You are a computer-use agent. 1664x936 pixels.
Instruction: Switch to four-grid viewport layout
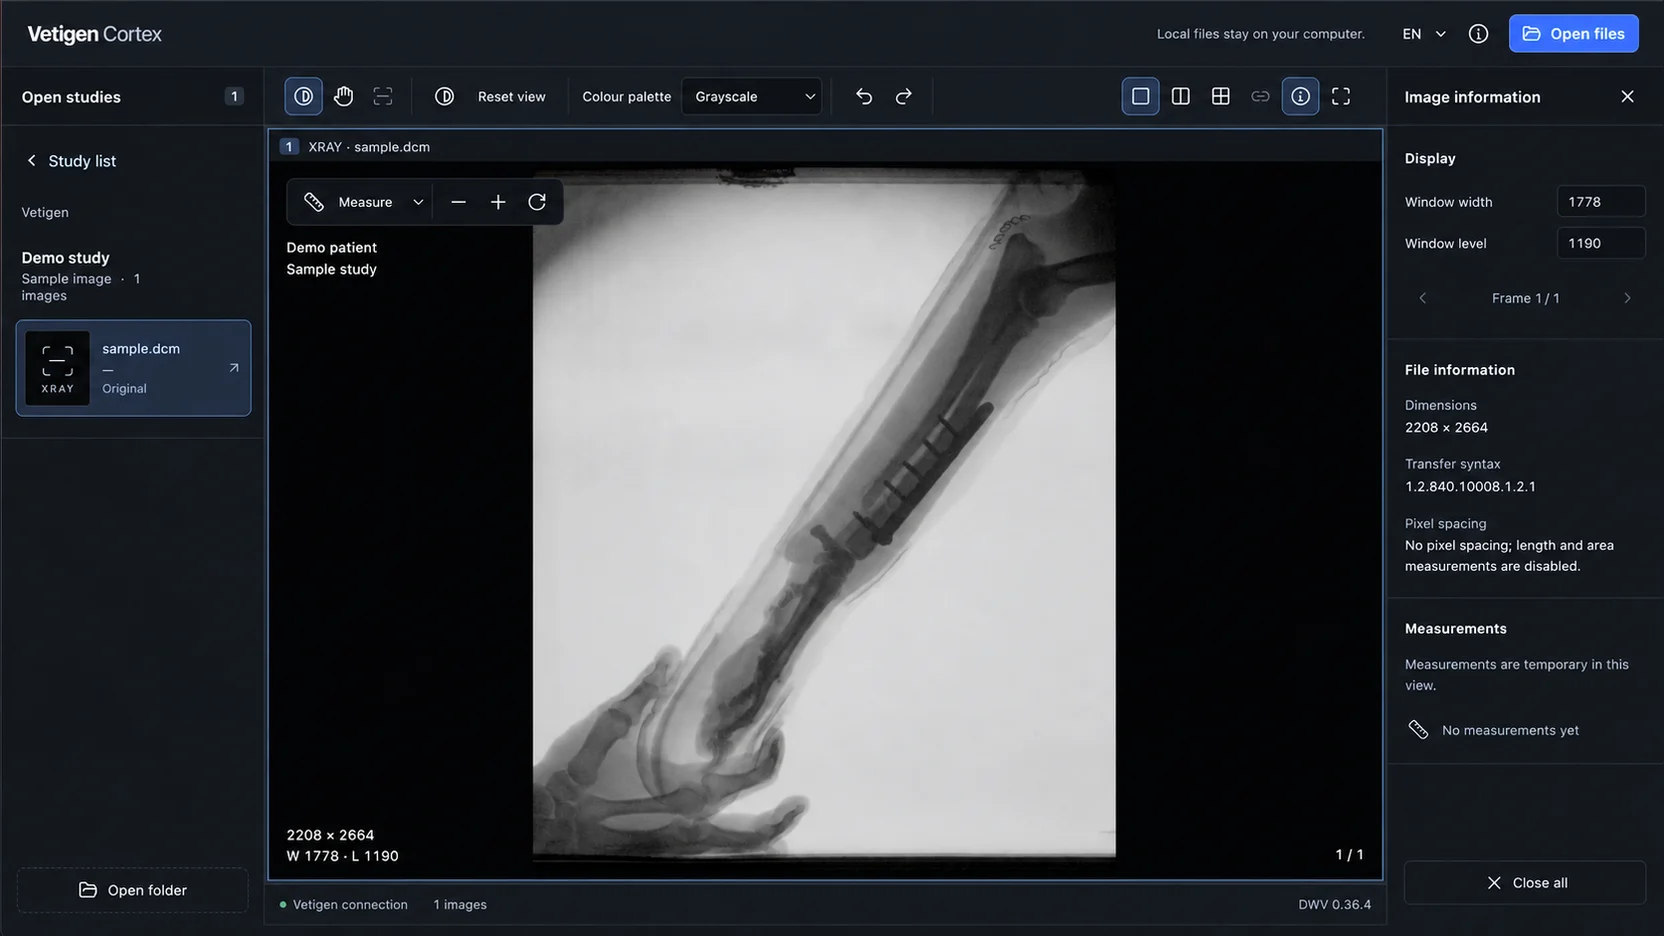1220,96
